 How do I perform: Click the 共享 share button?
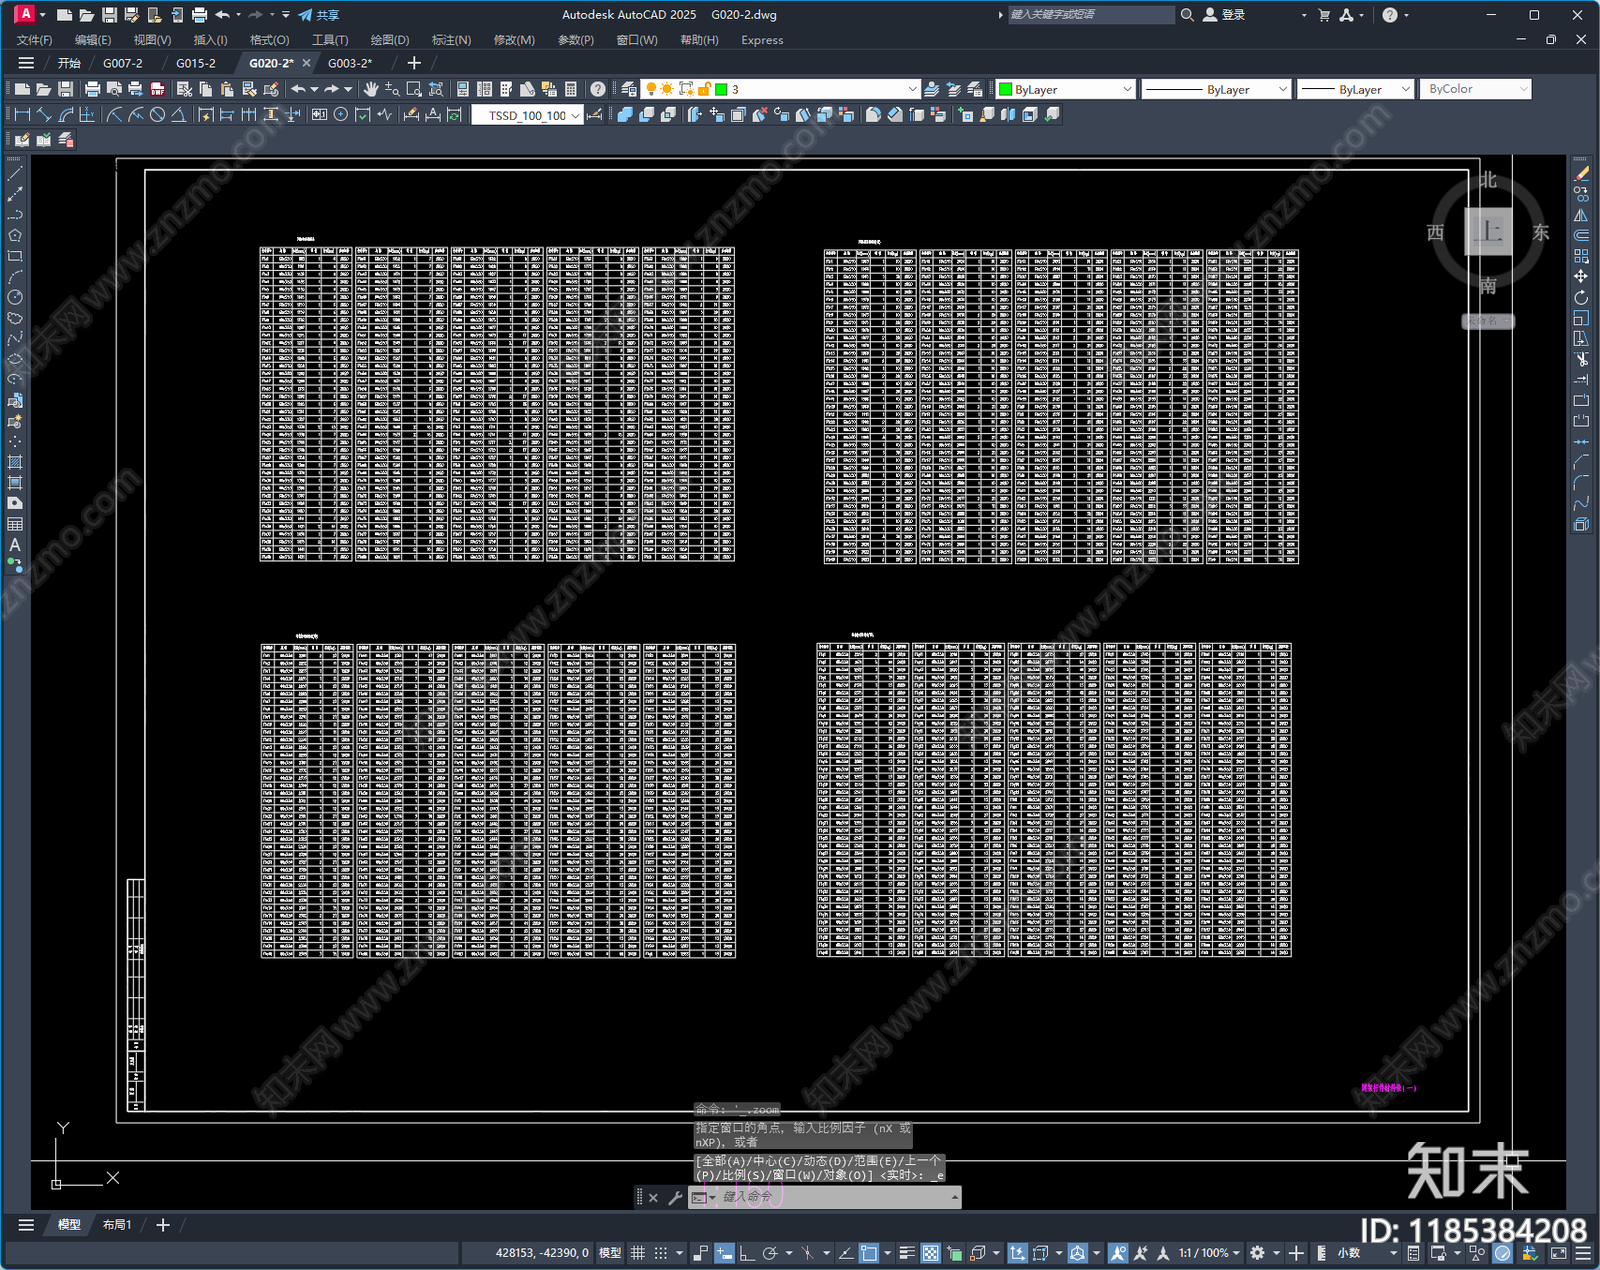(319, 15)
